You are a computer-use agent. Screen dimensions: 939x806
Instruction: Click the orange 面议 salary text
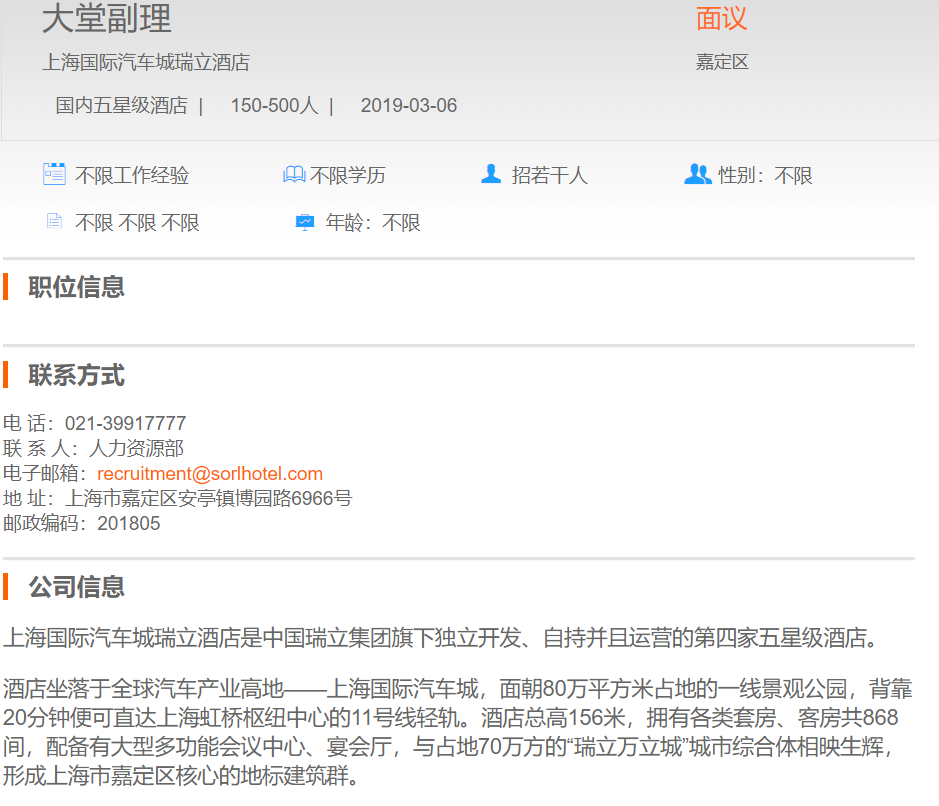coord(721,19)
